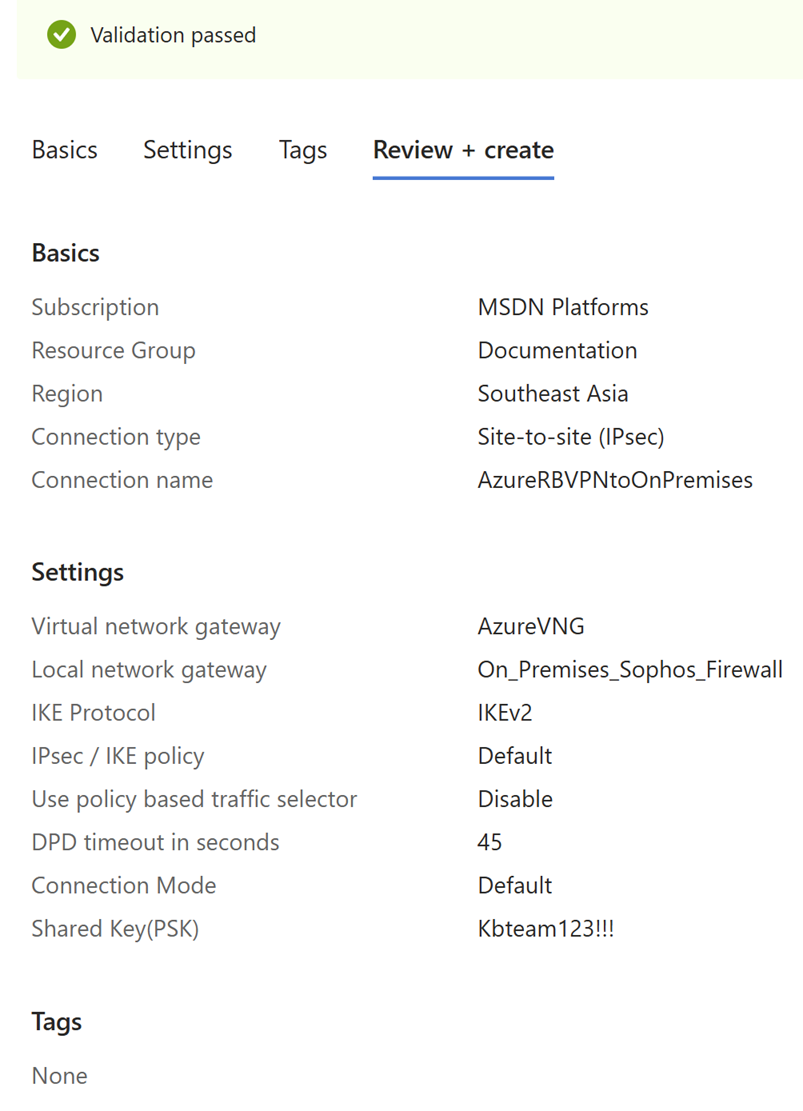Image resolution: width=803 pixels, height=1111 pixels.
Task: Click the Southeast Asia region value
Action: tap(553, 393)
